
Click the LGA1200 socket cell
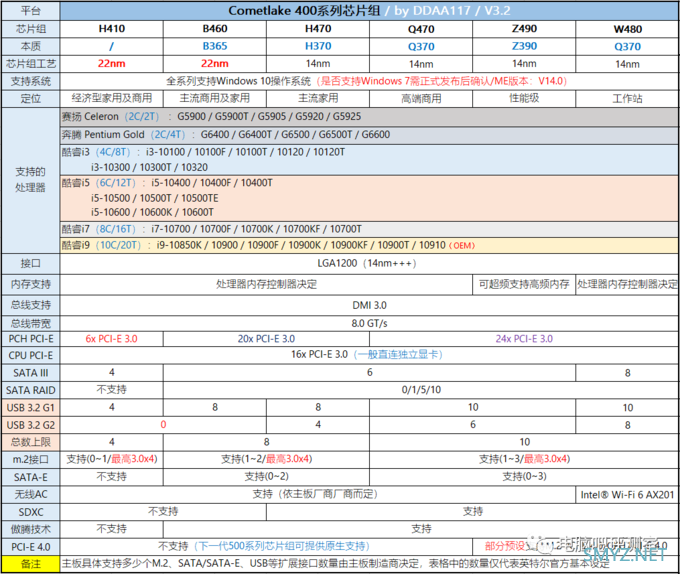pyautogui.click(x=369, y=264)
